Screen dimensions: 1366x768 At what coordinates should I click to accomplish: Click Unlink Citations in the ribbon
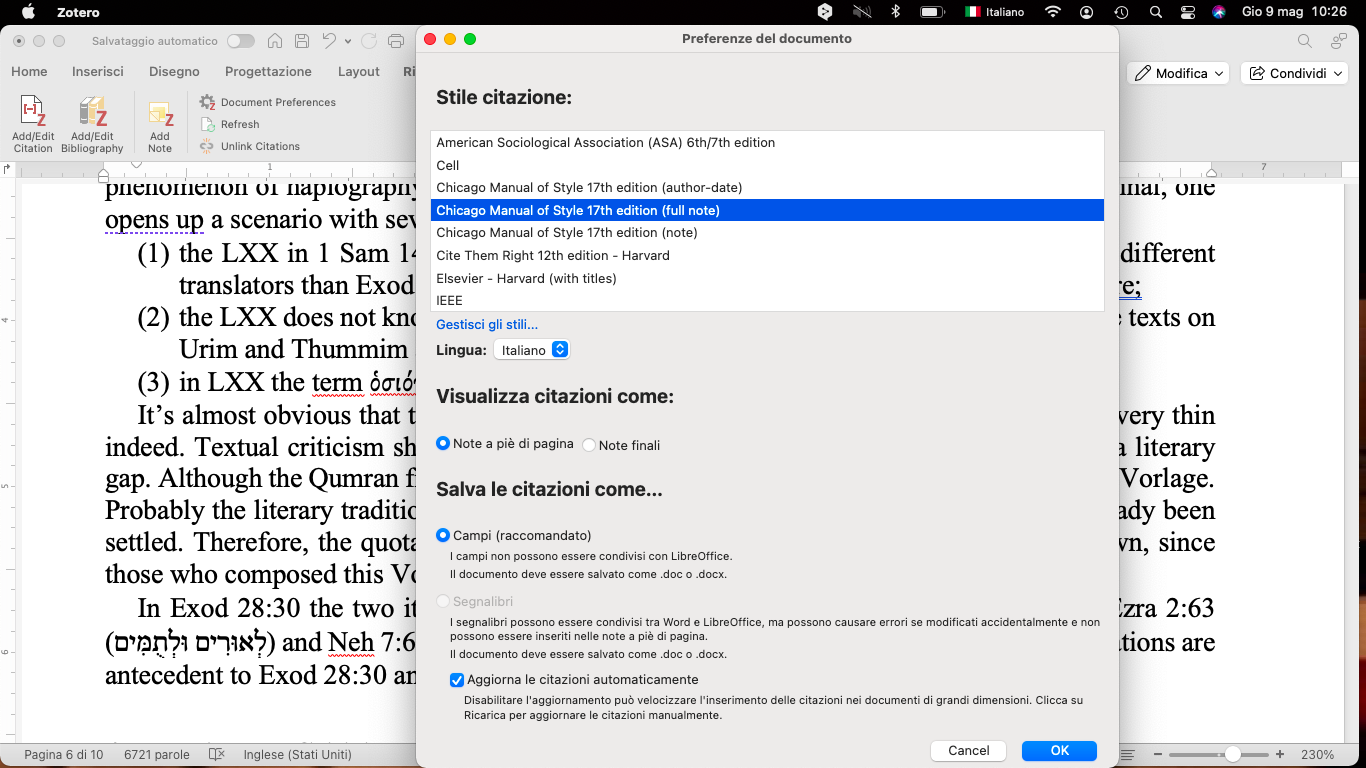(x=250, y=146)
